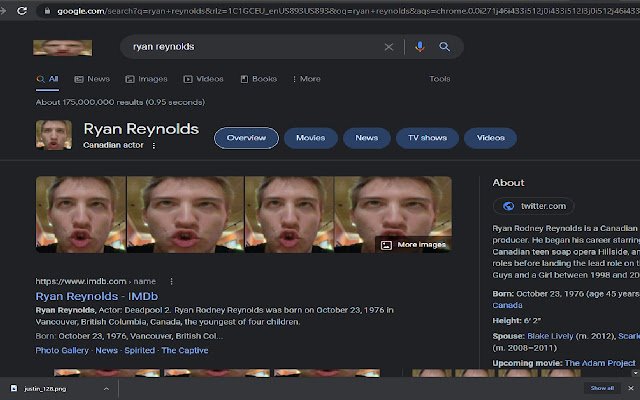The width and height of the screenshot is (640, 400).
Task: Click the More images button
Action: 413,245
